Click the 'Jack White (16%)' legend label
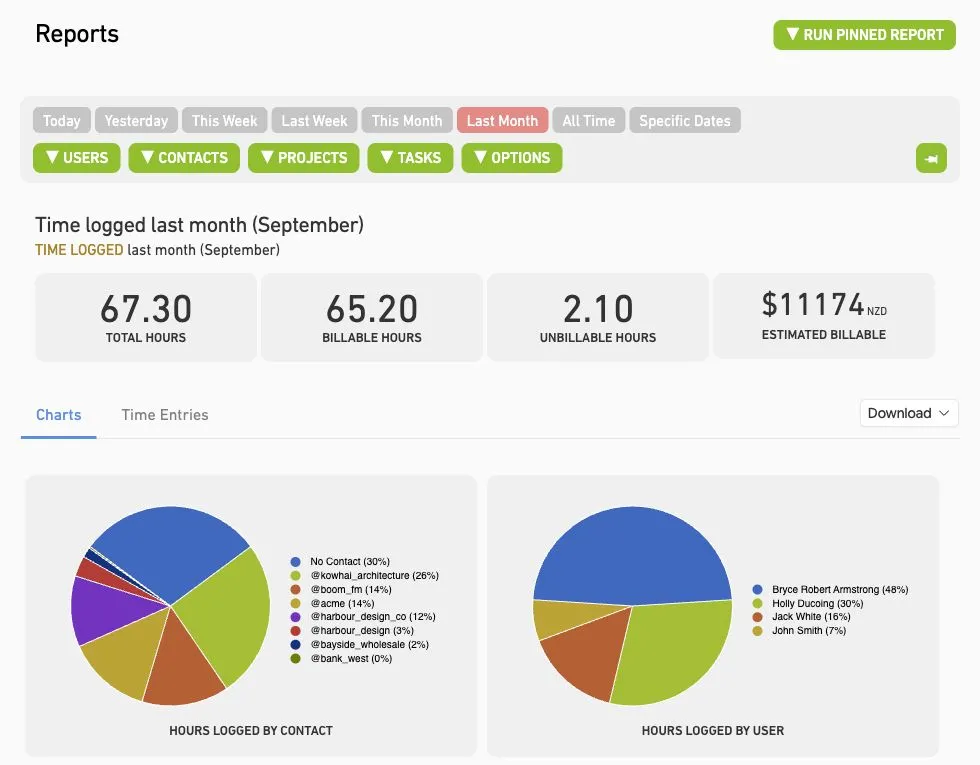Viewport: 980px width, 765px height. 811,617
